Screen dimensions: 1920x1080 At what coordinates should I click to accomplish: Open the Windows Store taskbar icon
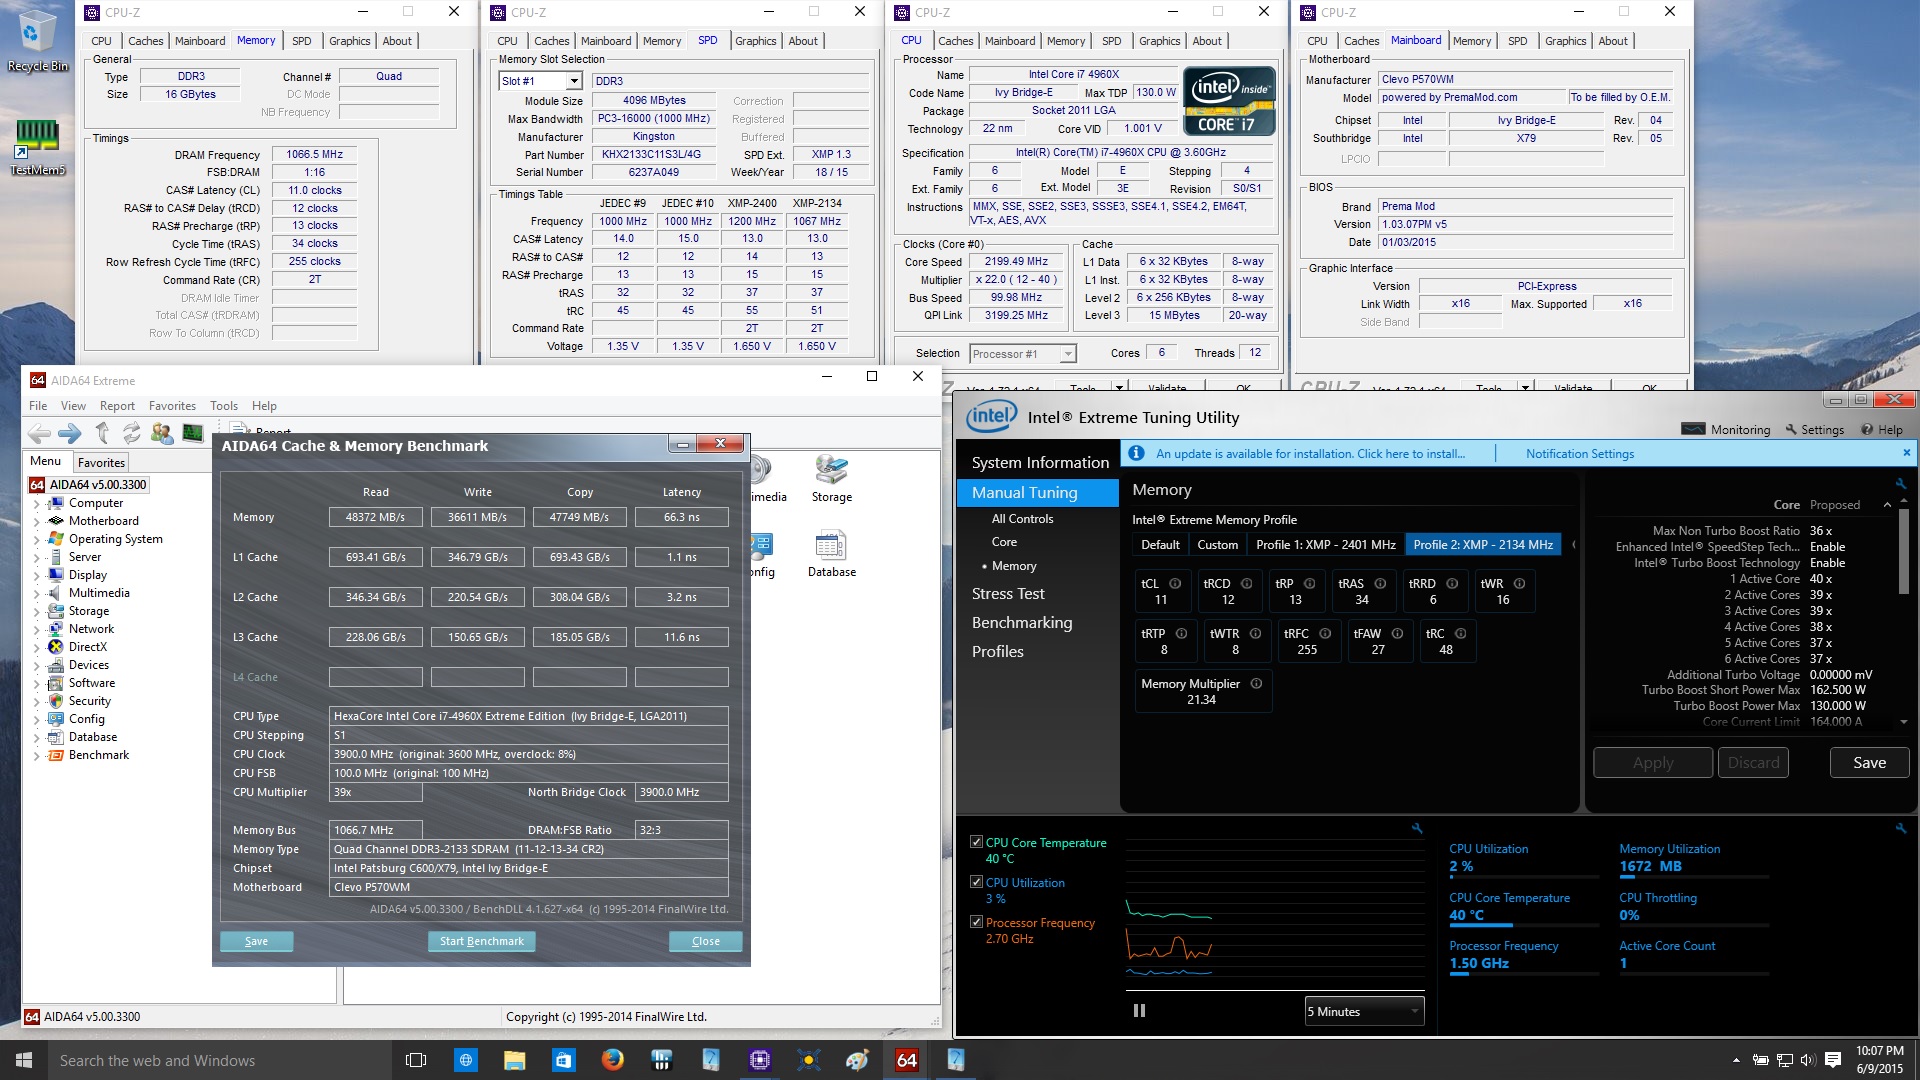coord(564,1059)
